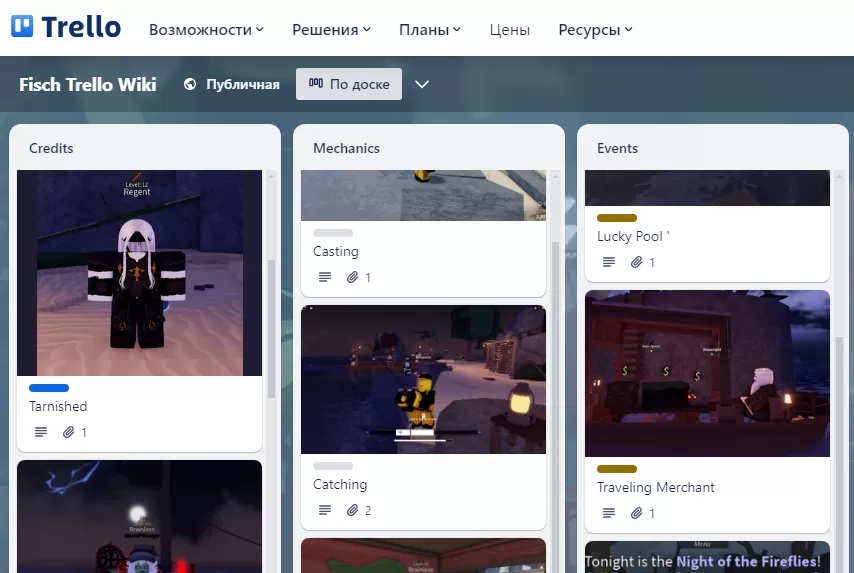Open the Цены pricing link

pos(510,30)
